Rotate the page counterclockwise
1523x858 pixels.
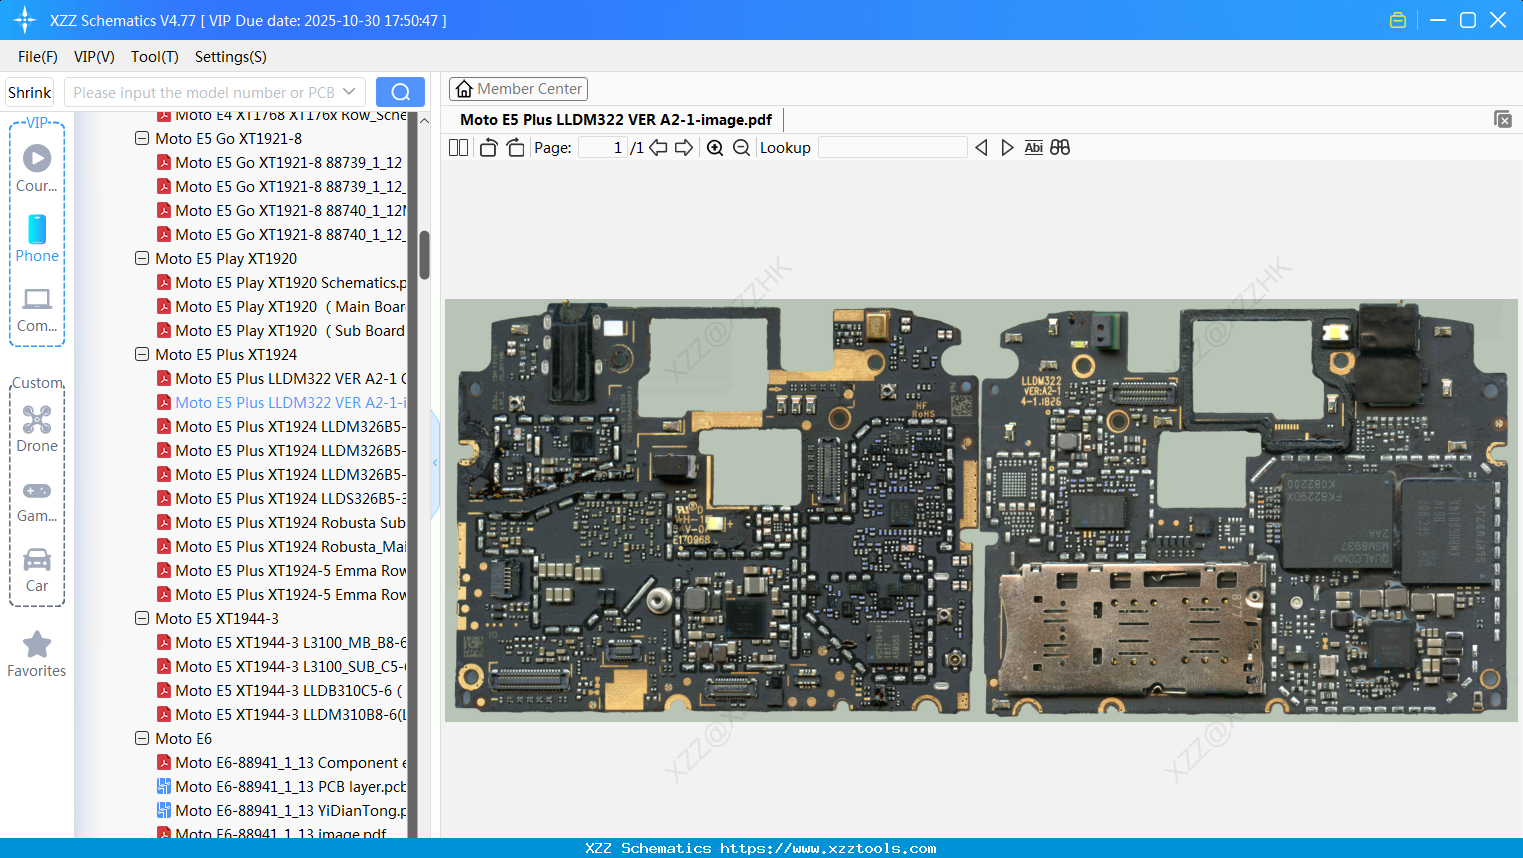pyautogui.click(x=488, y=148)
